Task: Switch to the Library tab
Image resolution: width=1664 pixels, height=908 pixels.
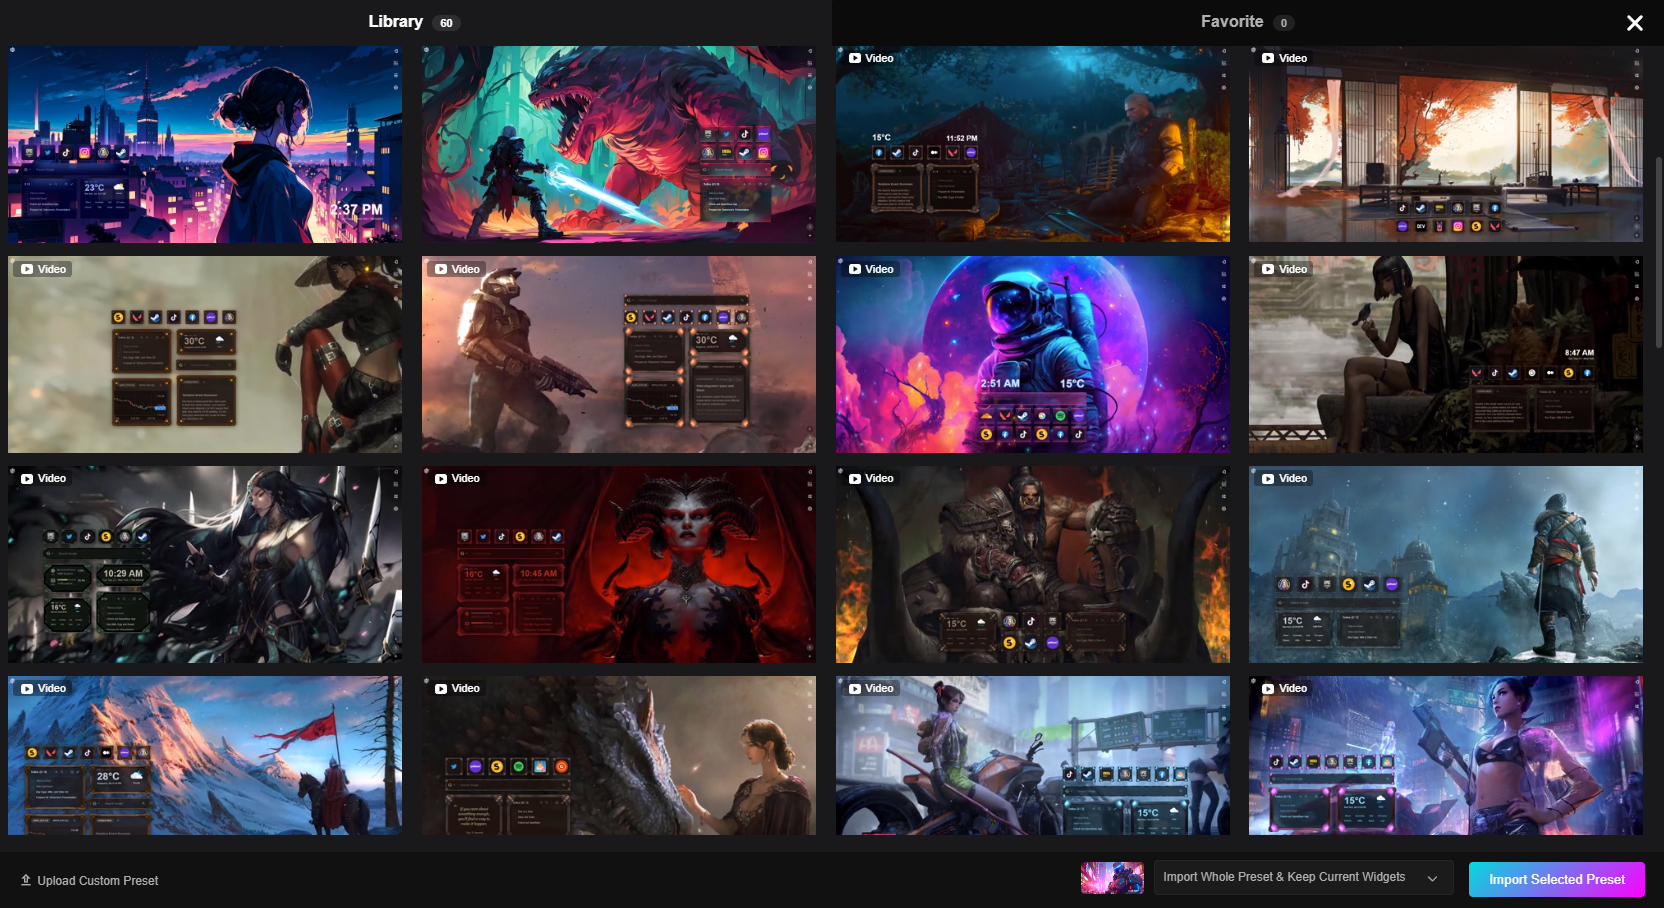Action: click(x=414, y=22)
